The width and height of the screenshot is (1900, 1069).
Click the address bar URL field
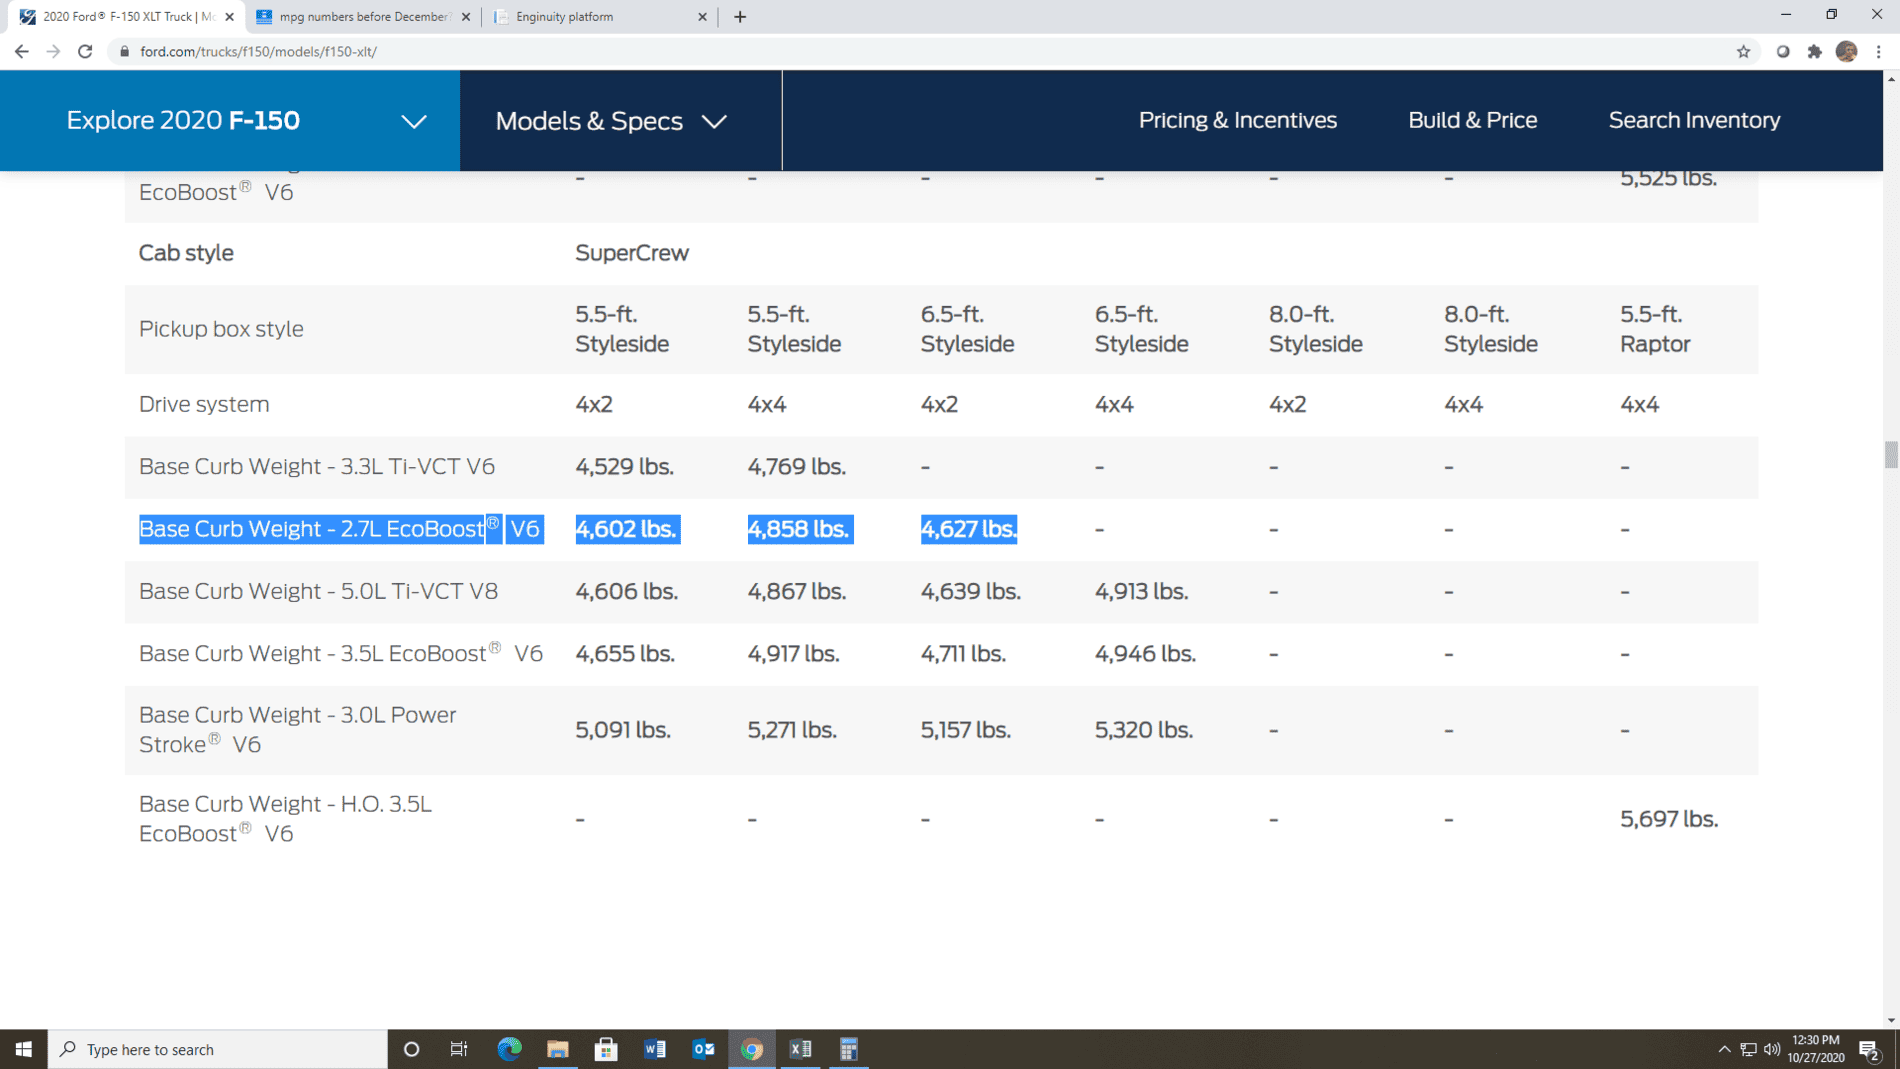[920, 51]
